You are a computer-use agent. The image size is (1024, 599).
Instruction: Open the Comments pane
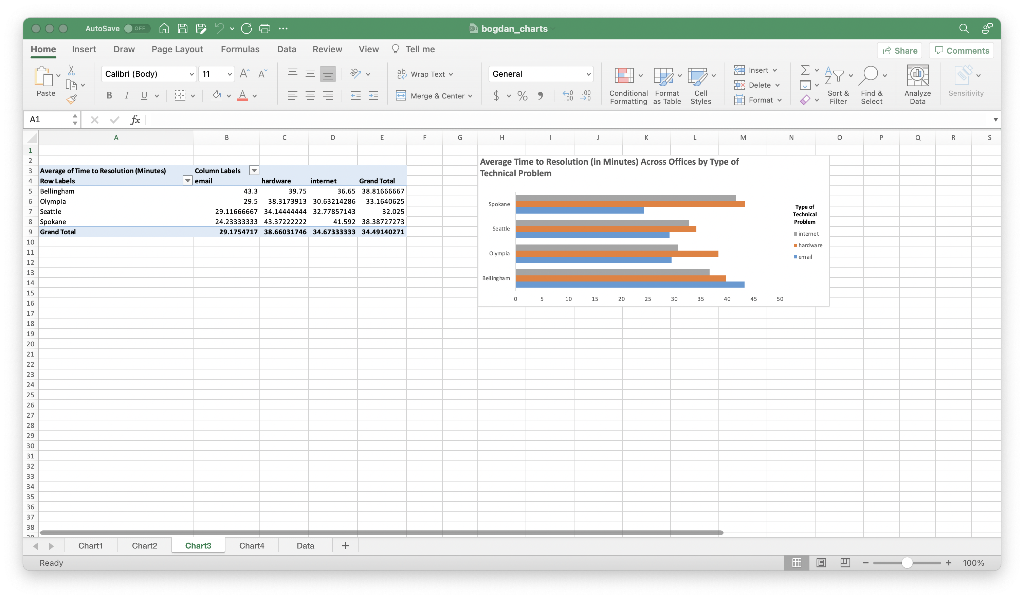coord(961,50)
